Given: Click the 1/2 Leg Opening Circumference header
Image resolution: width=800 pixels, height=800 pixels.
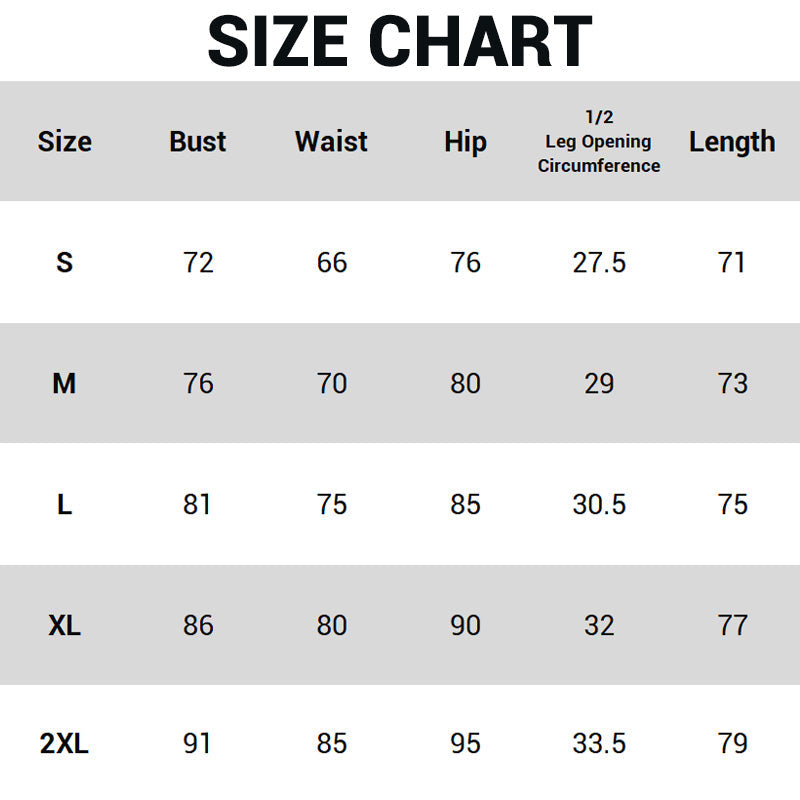Looking at the screenshot, I should (x=599, y=142).
